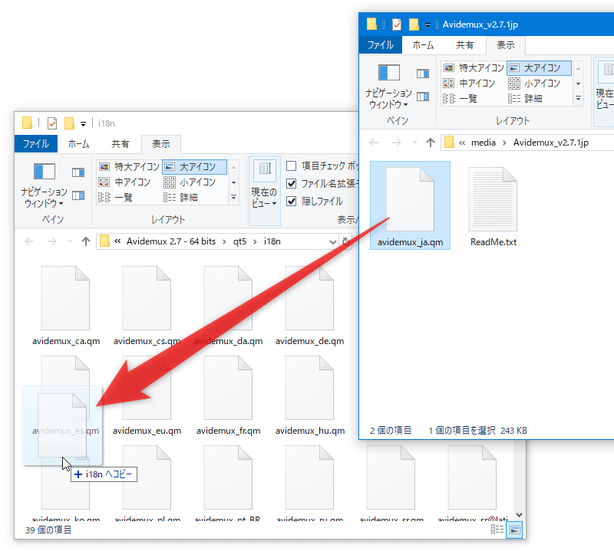Select ReadMe.txt file
Image resolution: width=614 pixels, height=551 pixels.
[x=493, y=206]
